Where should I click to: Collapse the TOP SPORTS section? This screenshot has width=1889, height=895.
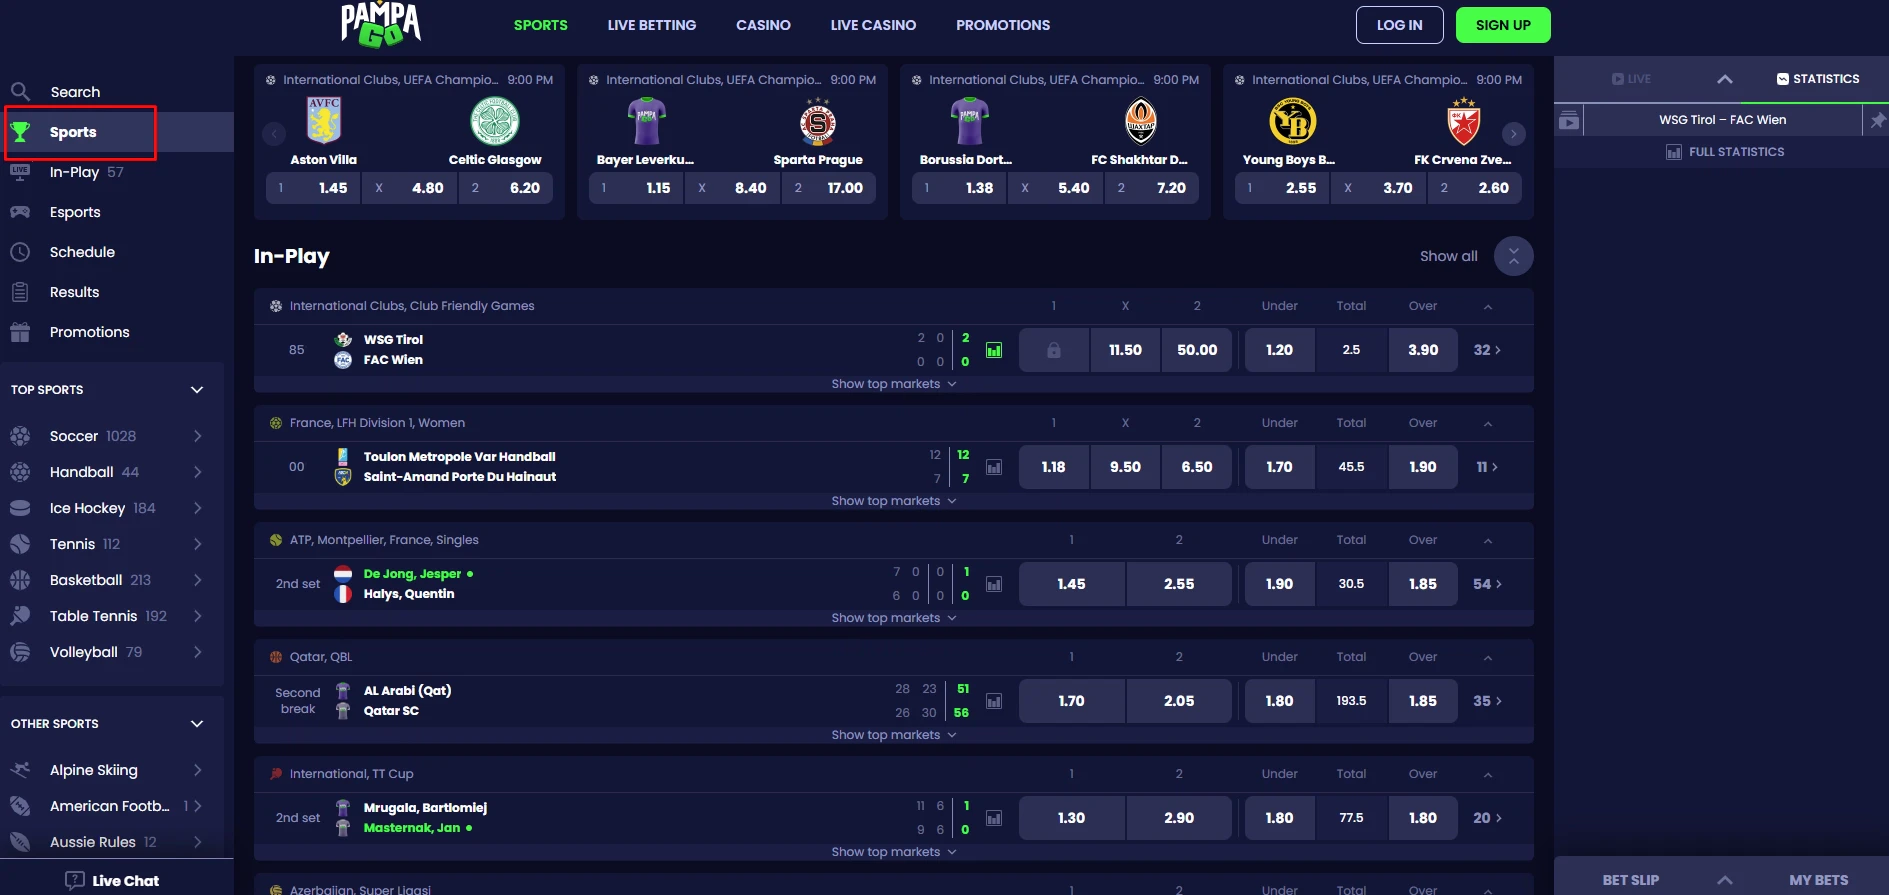click(x=197, y=390)
